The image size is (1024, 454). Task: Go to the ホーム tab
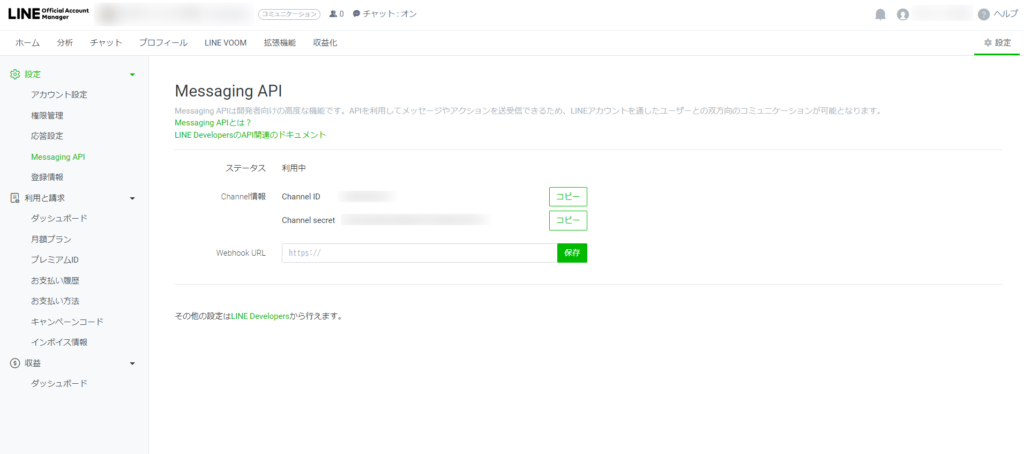[x=27, y=43]
